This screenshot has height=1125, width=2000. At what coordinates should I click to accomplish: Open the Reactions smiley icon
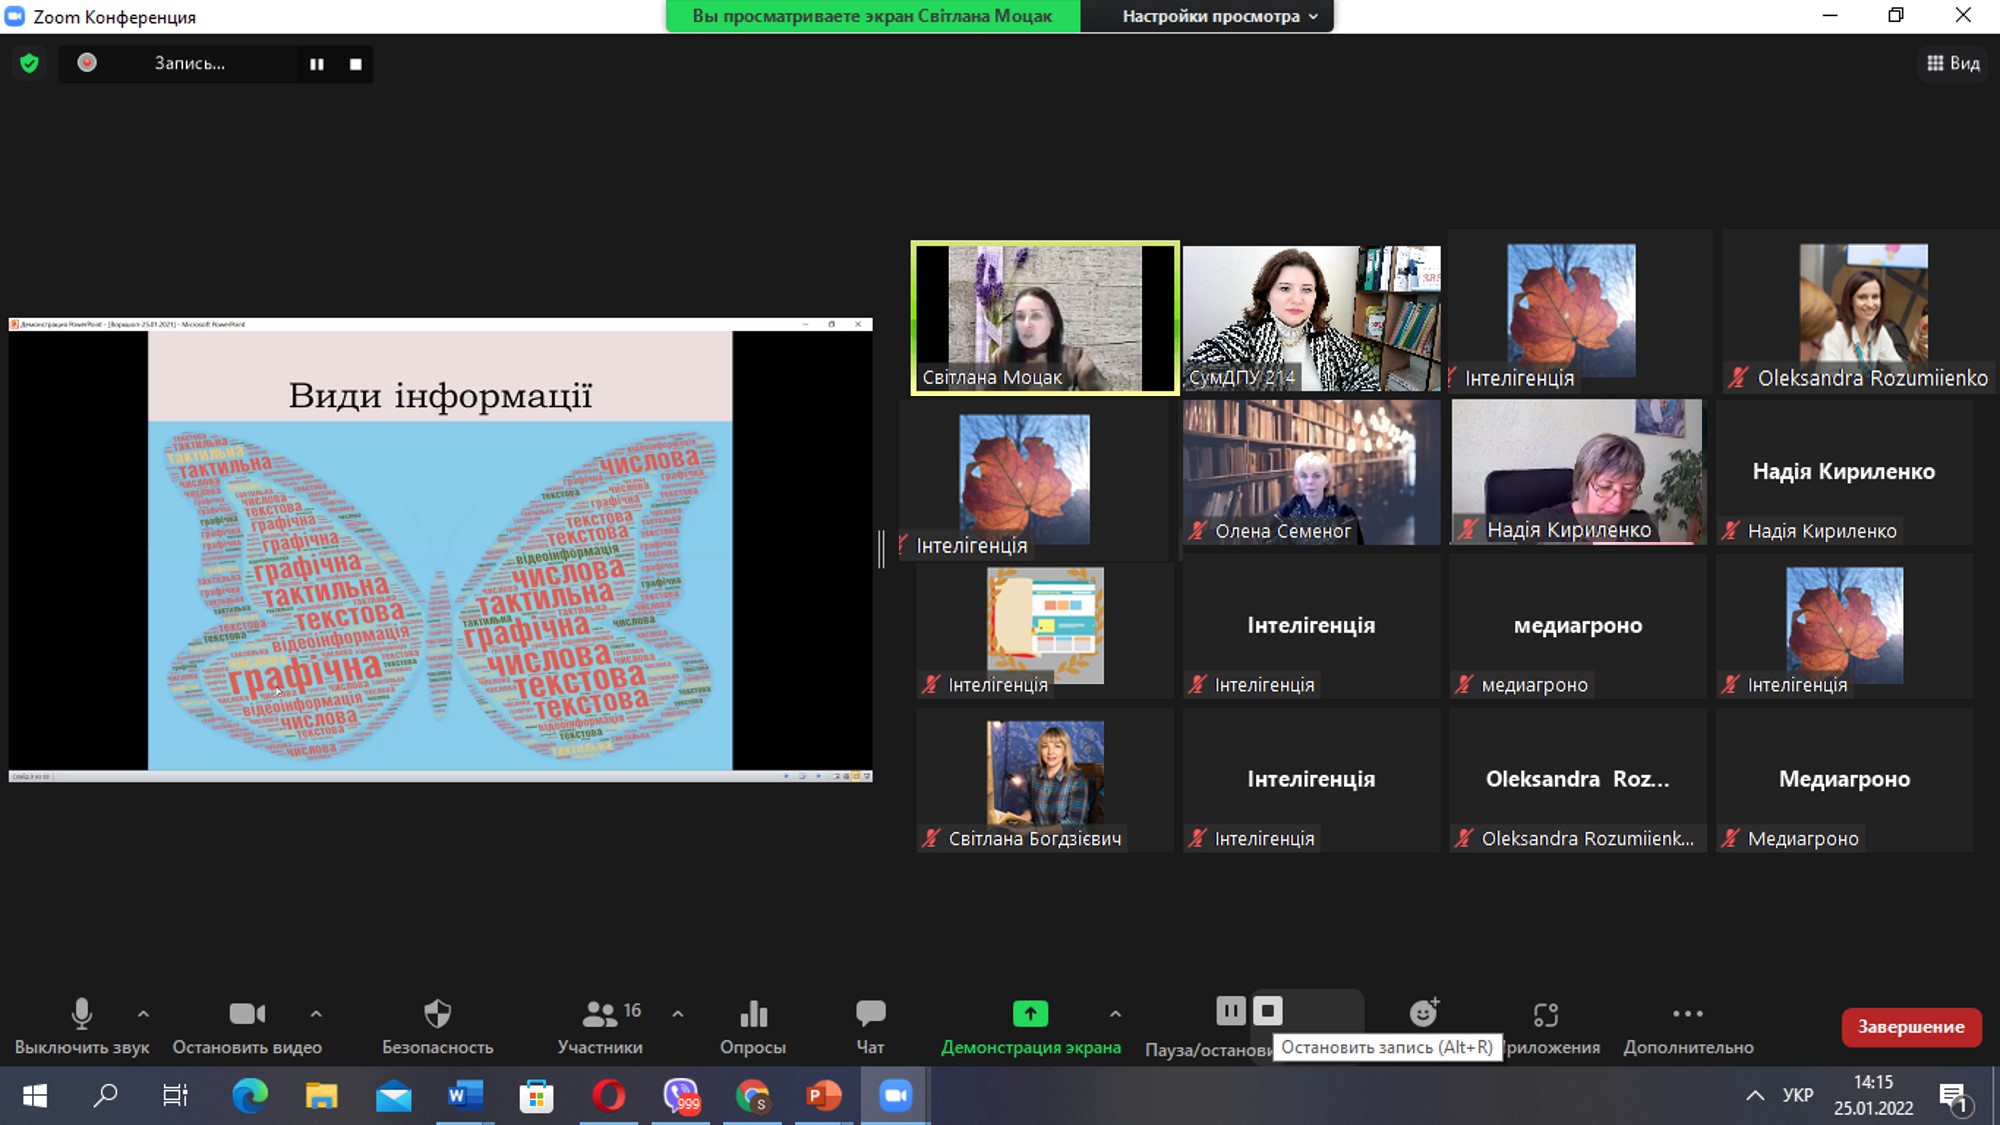1423,1013
